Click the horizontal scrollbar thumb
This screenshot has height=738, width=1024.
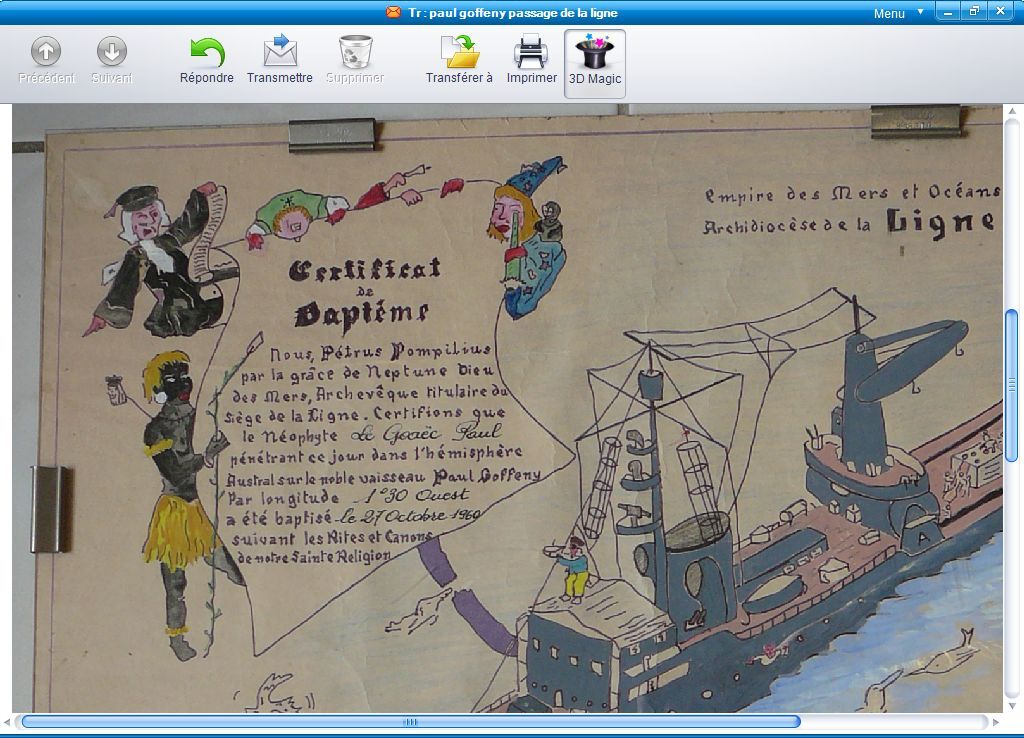[x=410, y=721]
